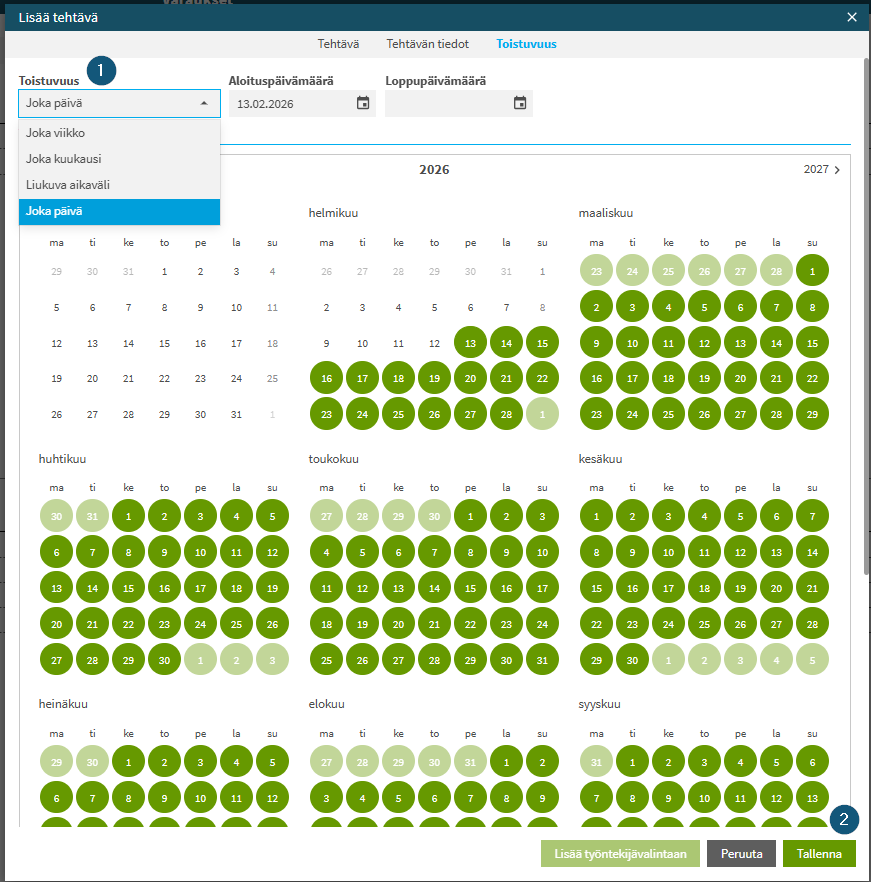Select helmikuu day 5
Screen dimensions: 871x882
click(434, 307)
